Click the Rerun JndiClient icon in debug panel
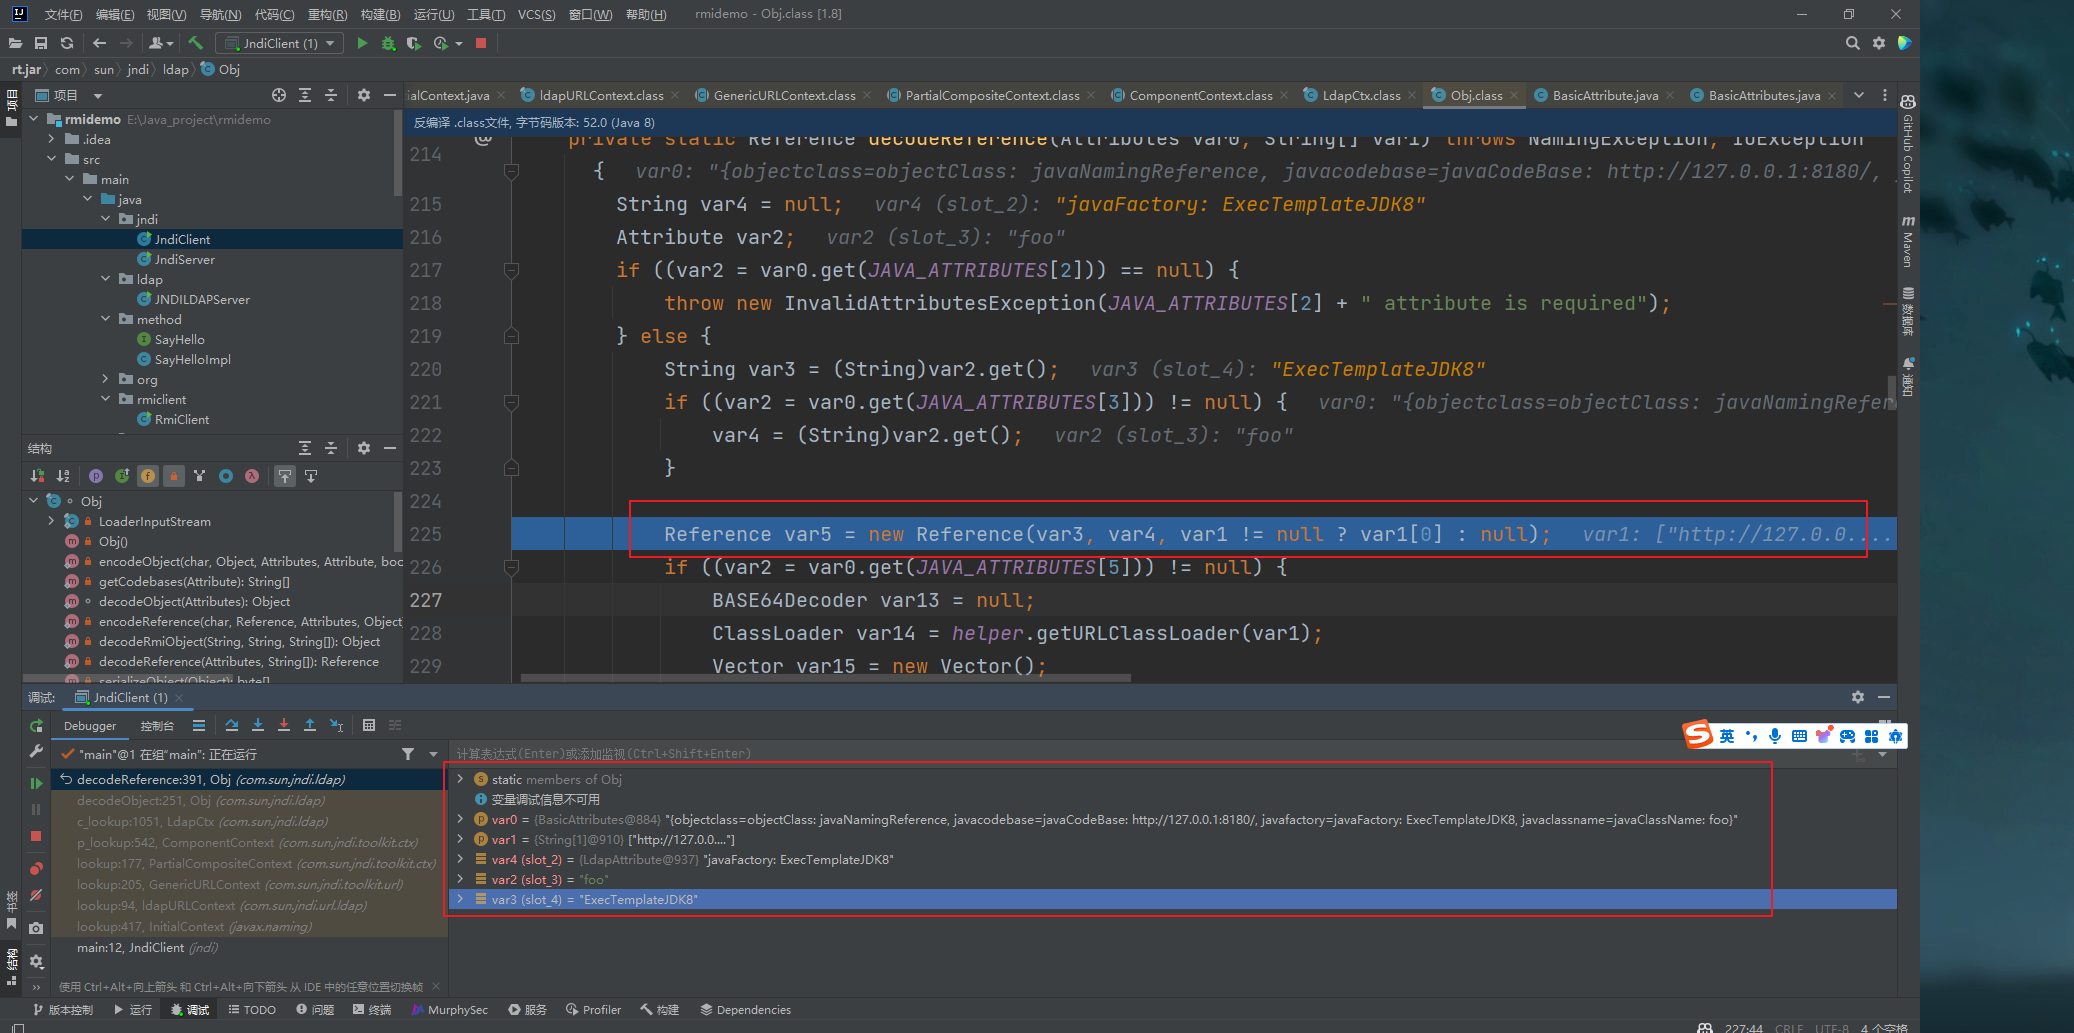 36,725
